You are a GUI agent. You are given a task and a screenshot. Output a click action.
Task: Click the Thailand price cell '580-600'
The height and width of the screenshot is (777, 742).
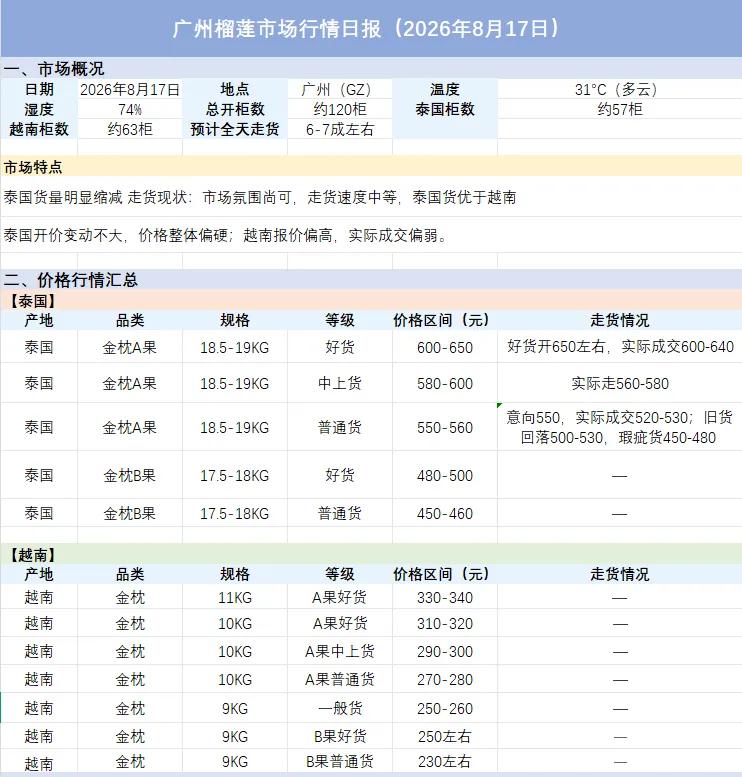pos(445,384)
